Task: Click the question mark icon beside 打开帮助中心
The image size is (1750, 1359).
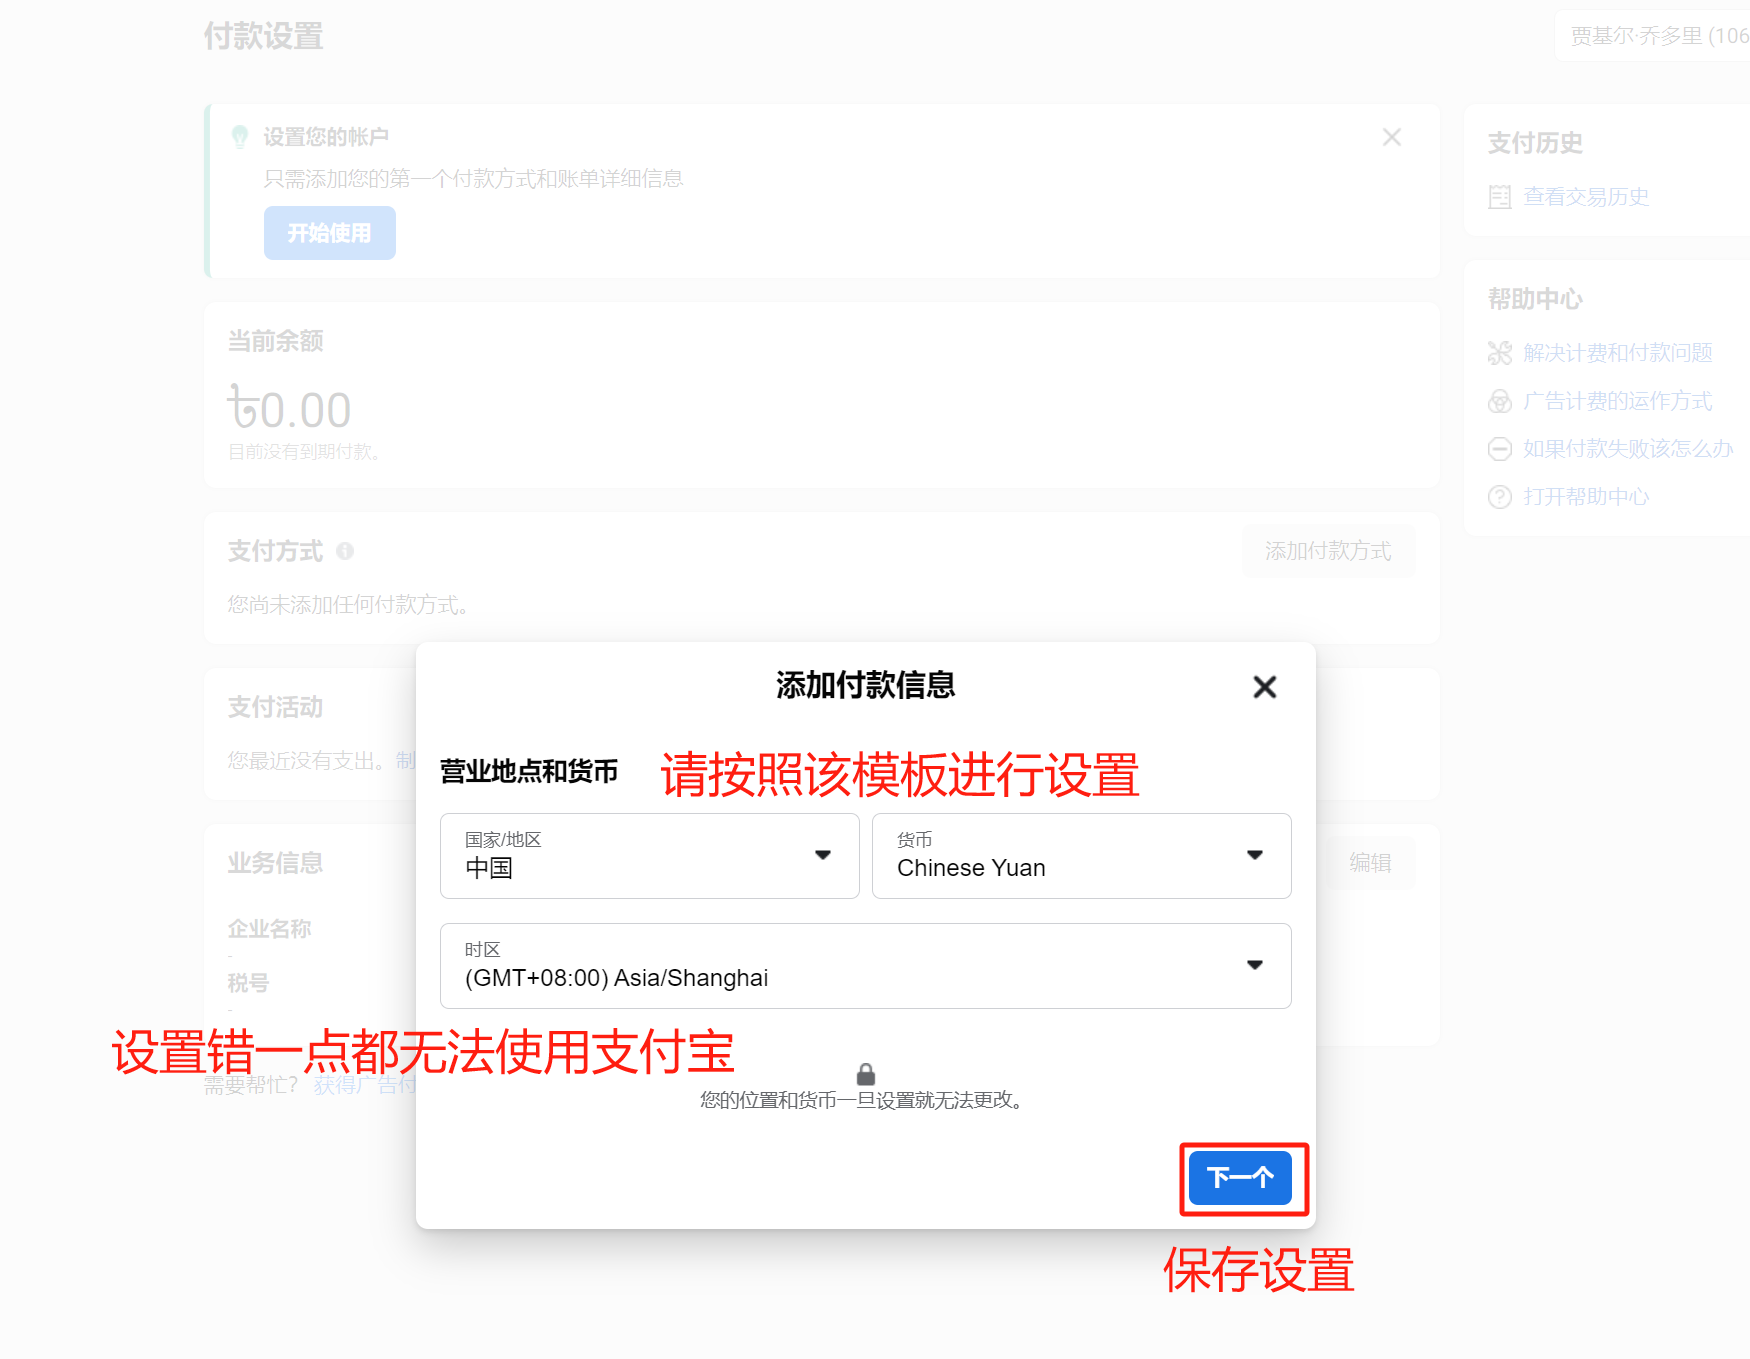Action: [1499, 497]
